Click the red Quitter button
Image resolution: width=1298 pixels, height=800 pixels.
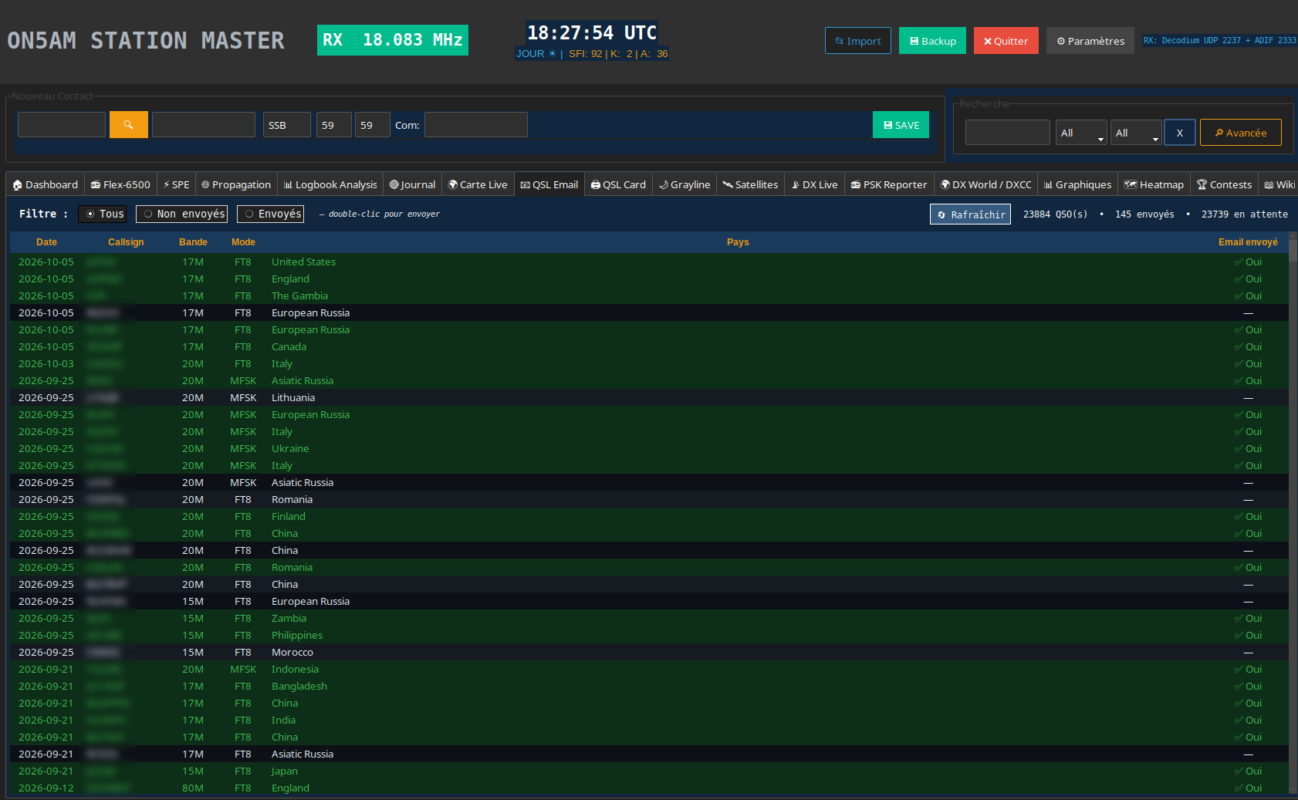(1006, 41)
